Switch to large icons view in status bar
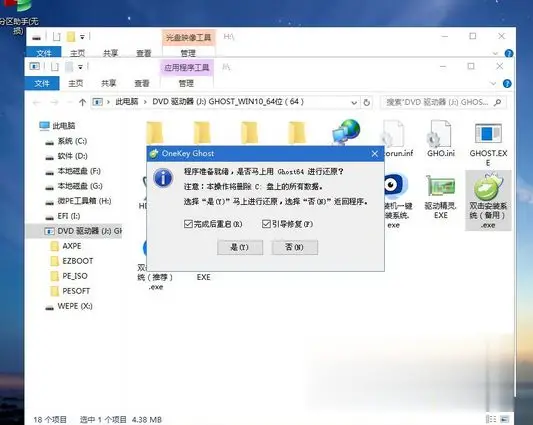This screenshot has width=533, height=425. (505, 419)
